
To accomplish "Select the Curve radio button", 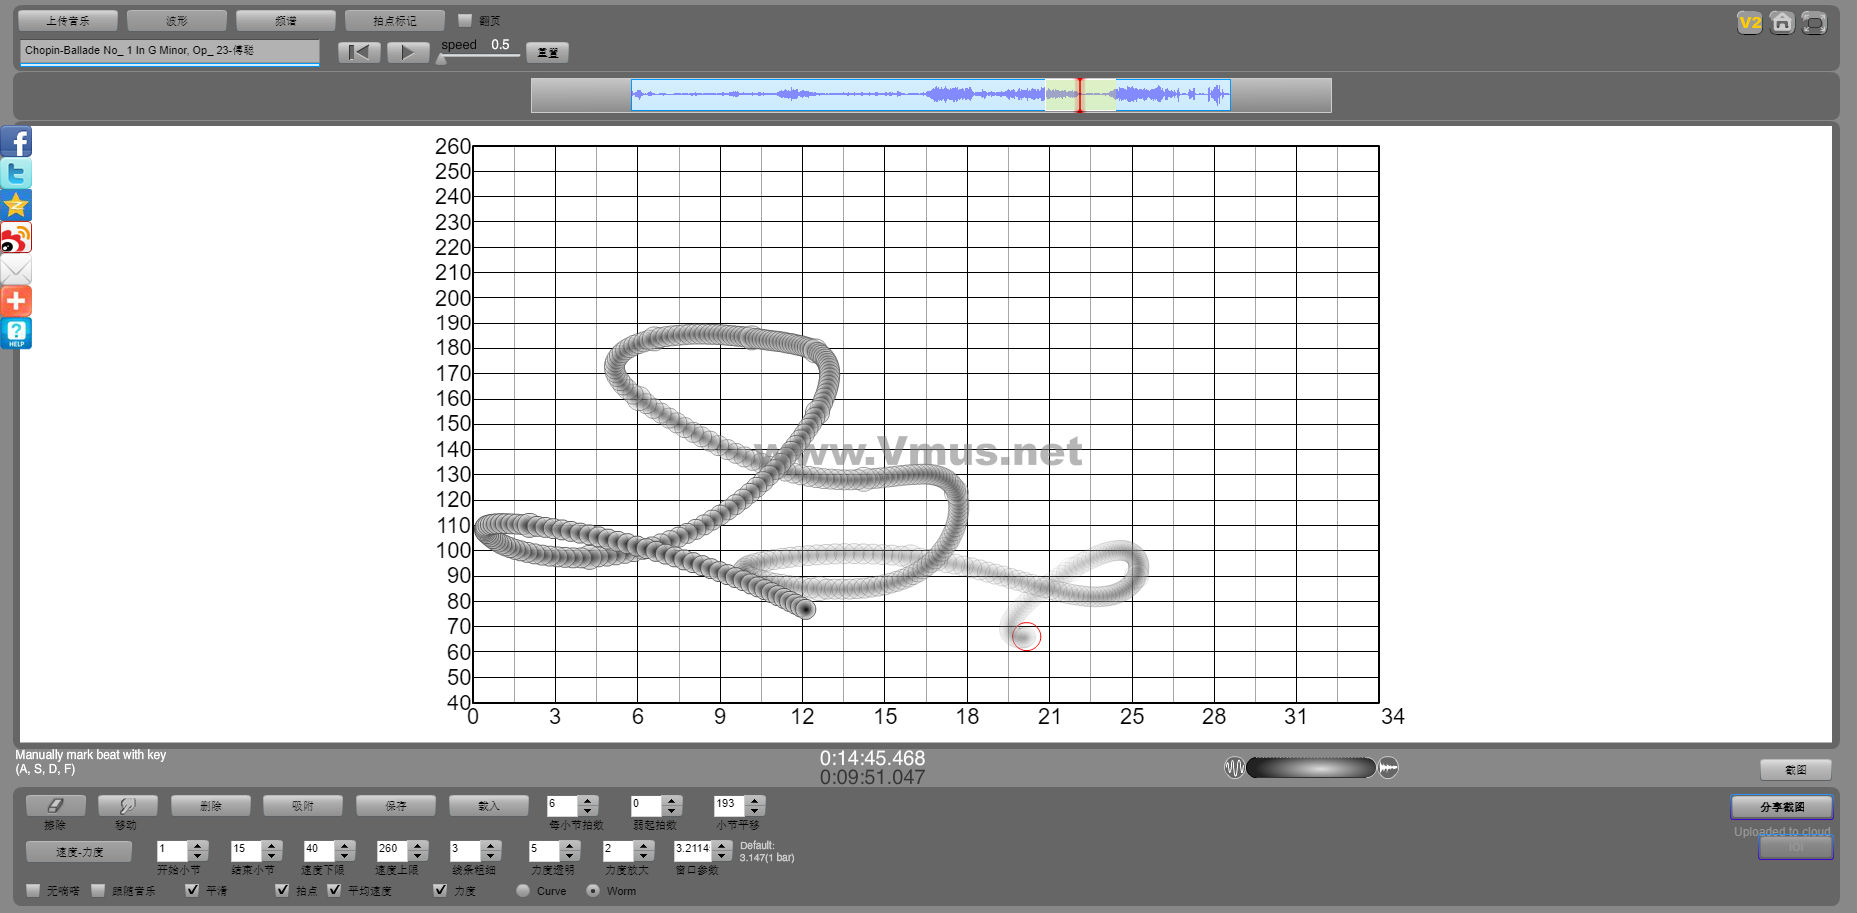I will click(523, 890).
